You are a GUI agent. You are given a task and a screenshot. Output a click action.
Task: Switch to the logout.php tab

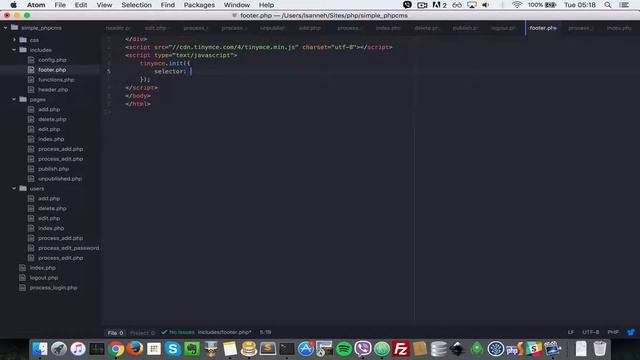pyautogui.click(x=503, y=28)
